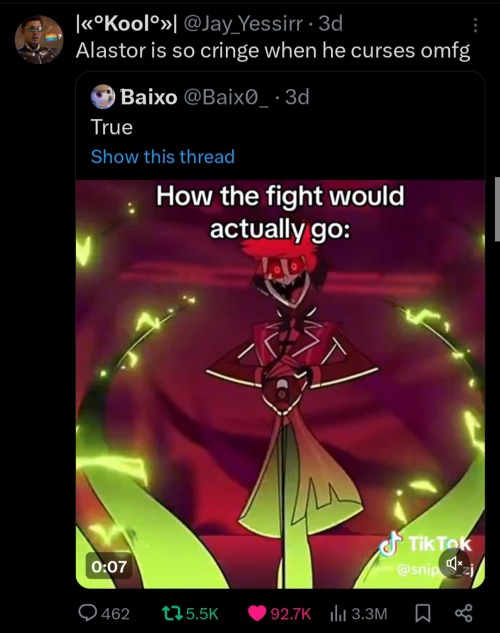Open the quoted tweet text True

pyautogui.click(x=112, y=127)
